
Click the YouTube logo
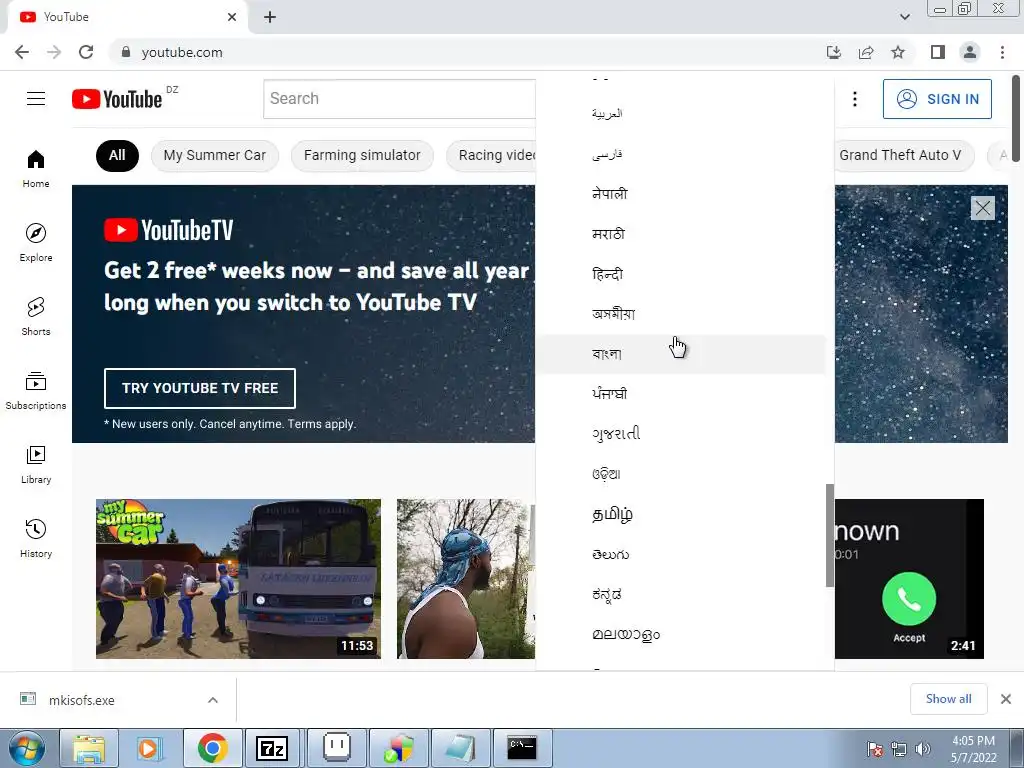[x=117, y=99]
